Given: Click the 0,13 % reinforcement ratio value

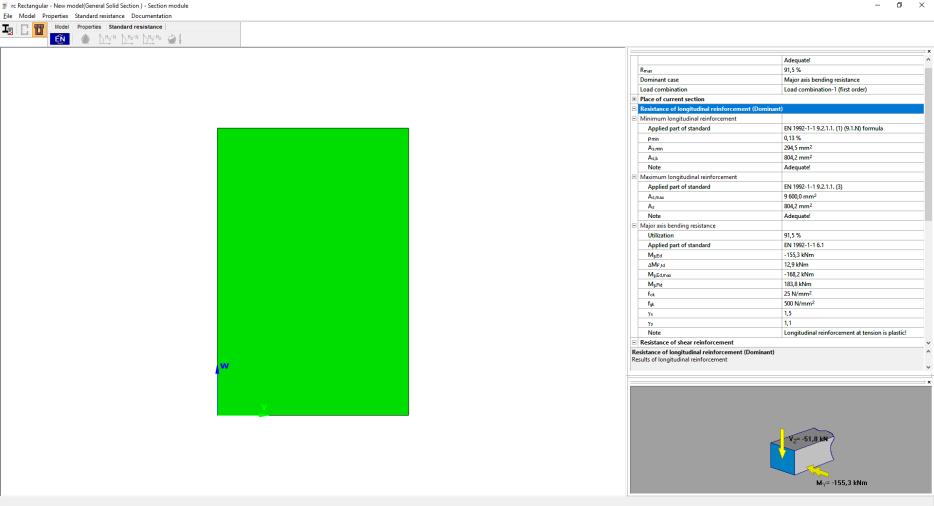Looking at the screenshot, I should tap(792, 138).
